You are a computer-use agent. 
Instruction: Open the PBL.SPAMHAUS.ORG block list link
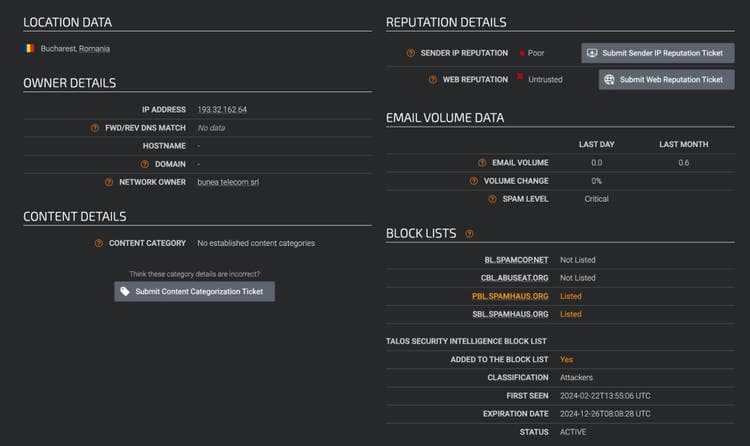(510, 296)
